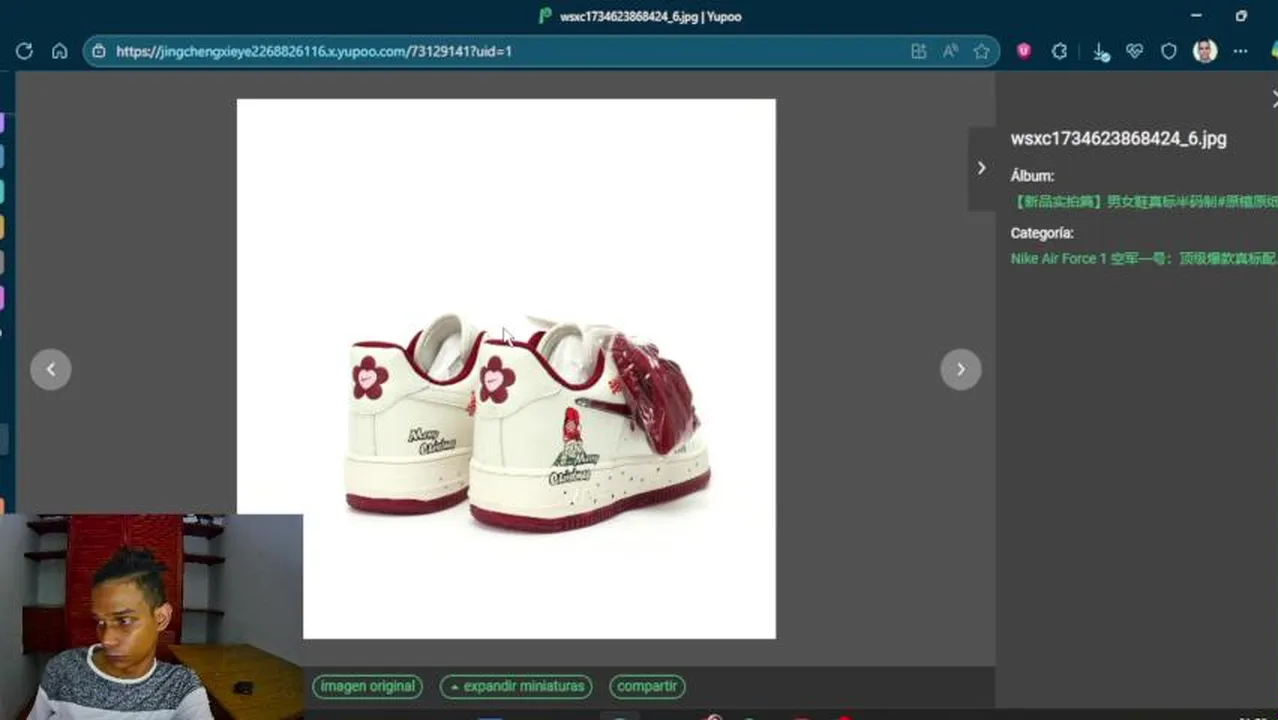
Task: Open the browser Settings and more menu
Action: point(1241,51)
